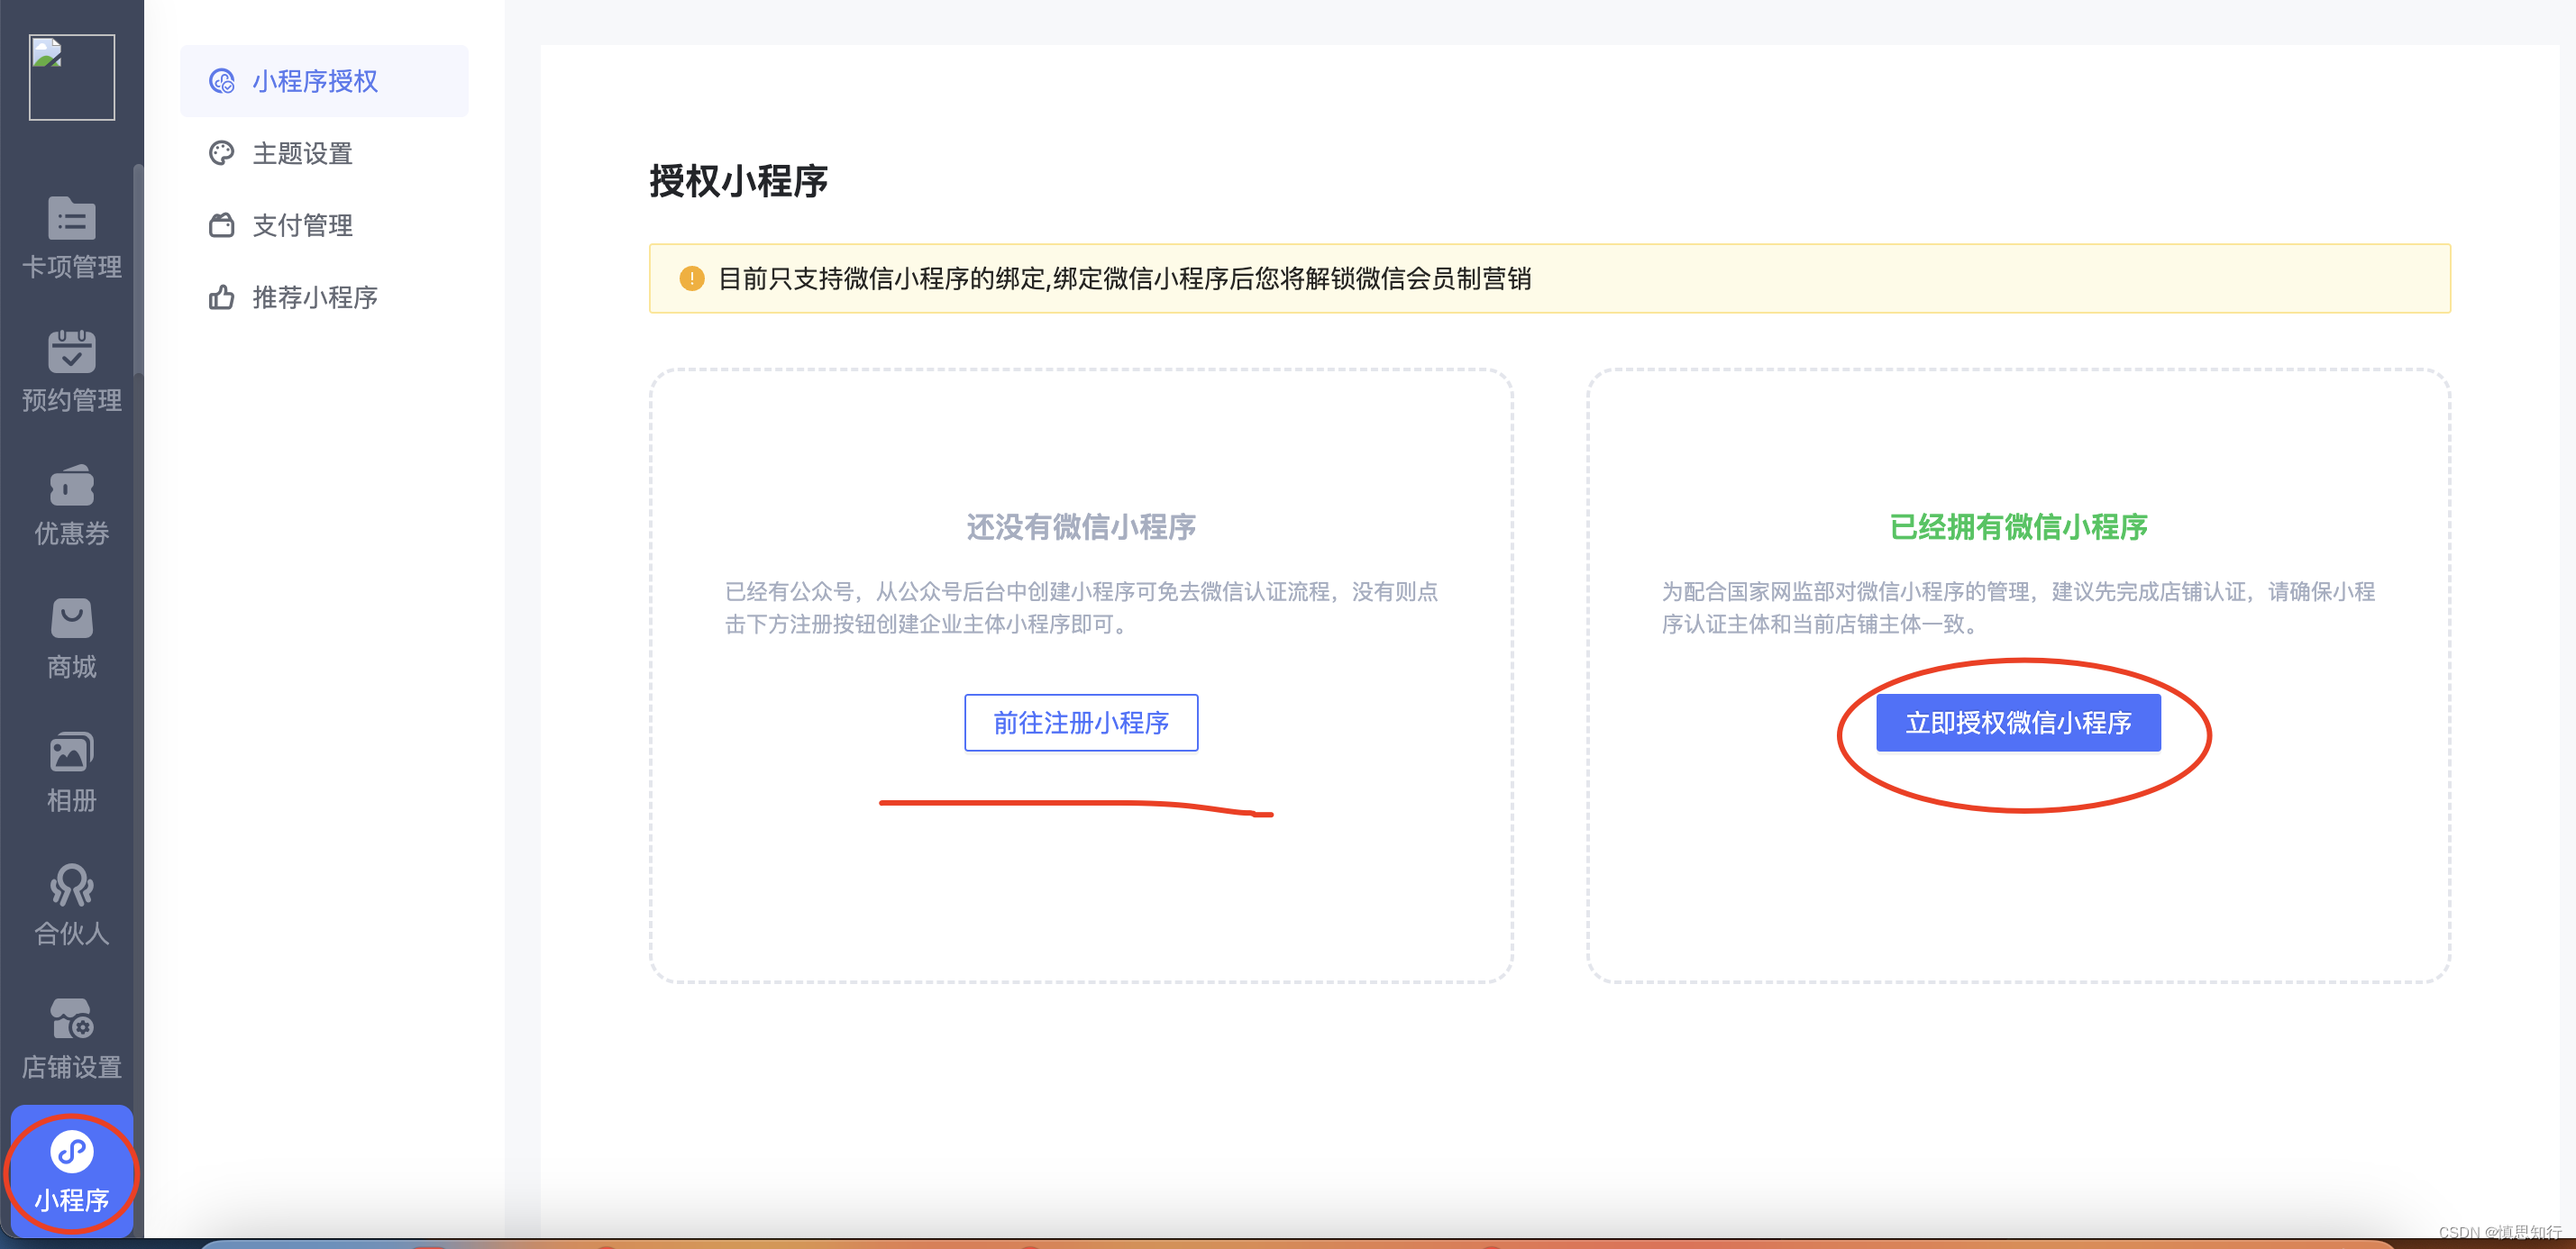Screen dimensions: 2576x1249
Task: Select the 小程序 mini program icon
Action: click(71, 1153)
